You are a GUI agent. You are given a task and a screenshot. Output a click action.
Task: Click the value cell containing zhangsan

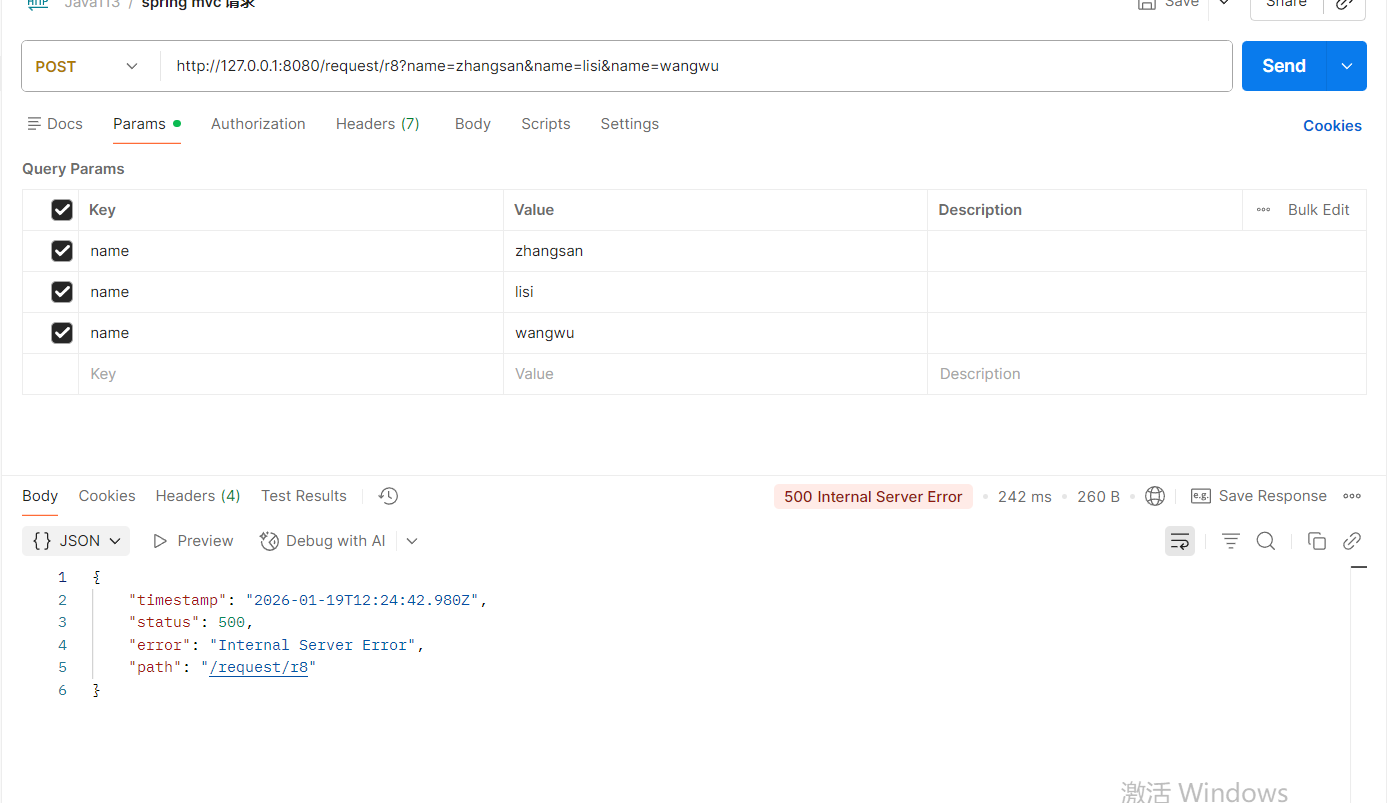pos(715,251)
